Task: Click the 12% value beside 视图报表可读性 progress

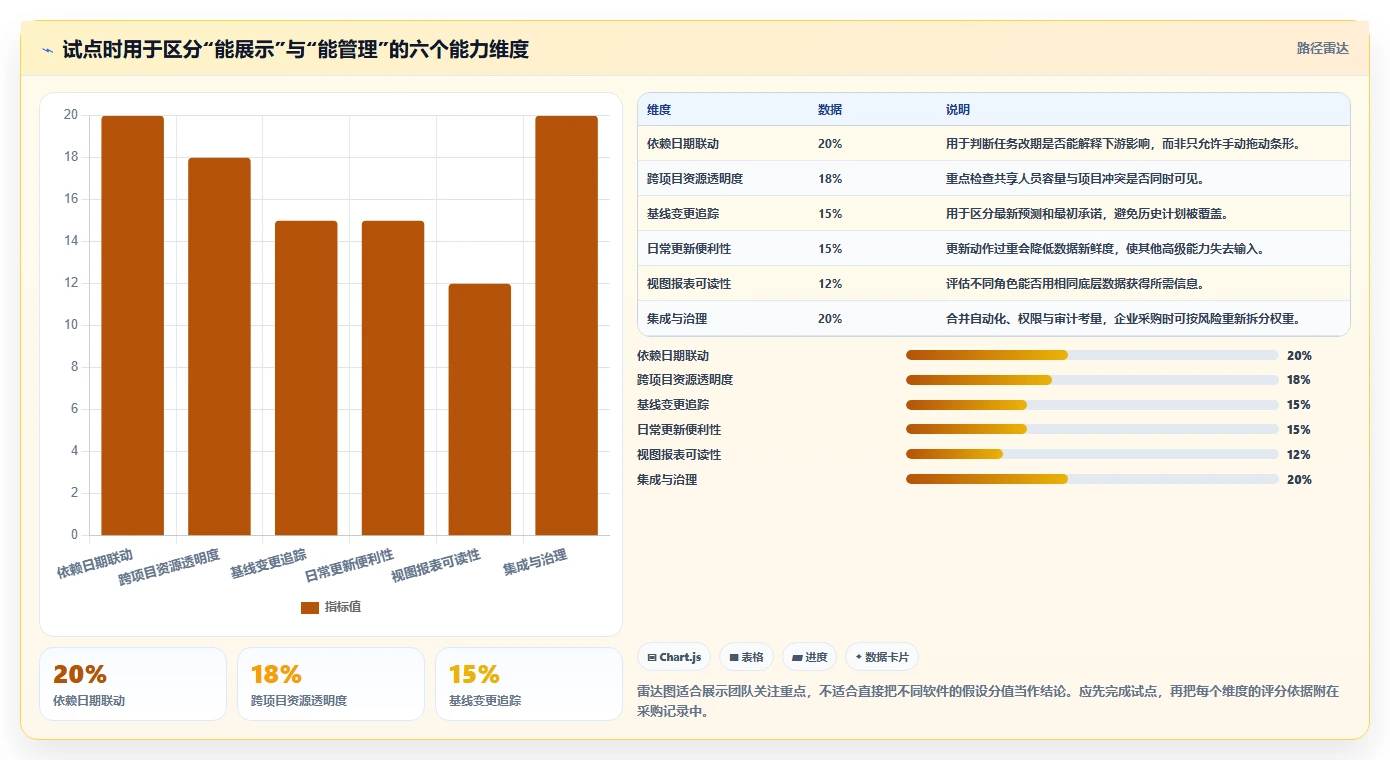Action: click(1299, 455)
